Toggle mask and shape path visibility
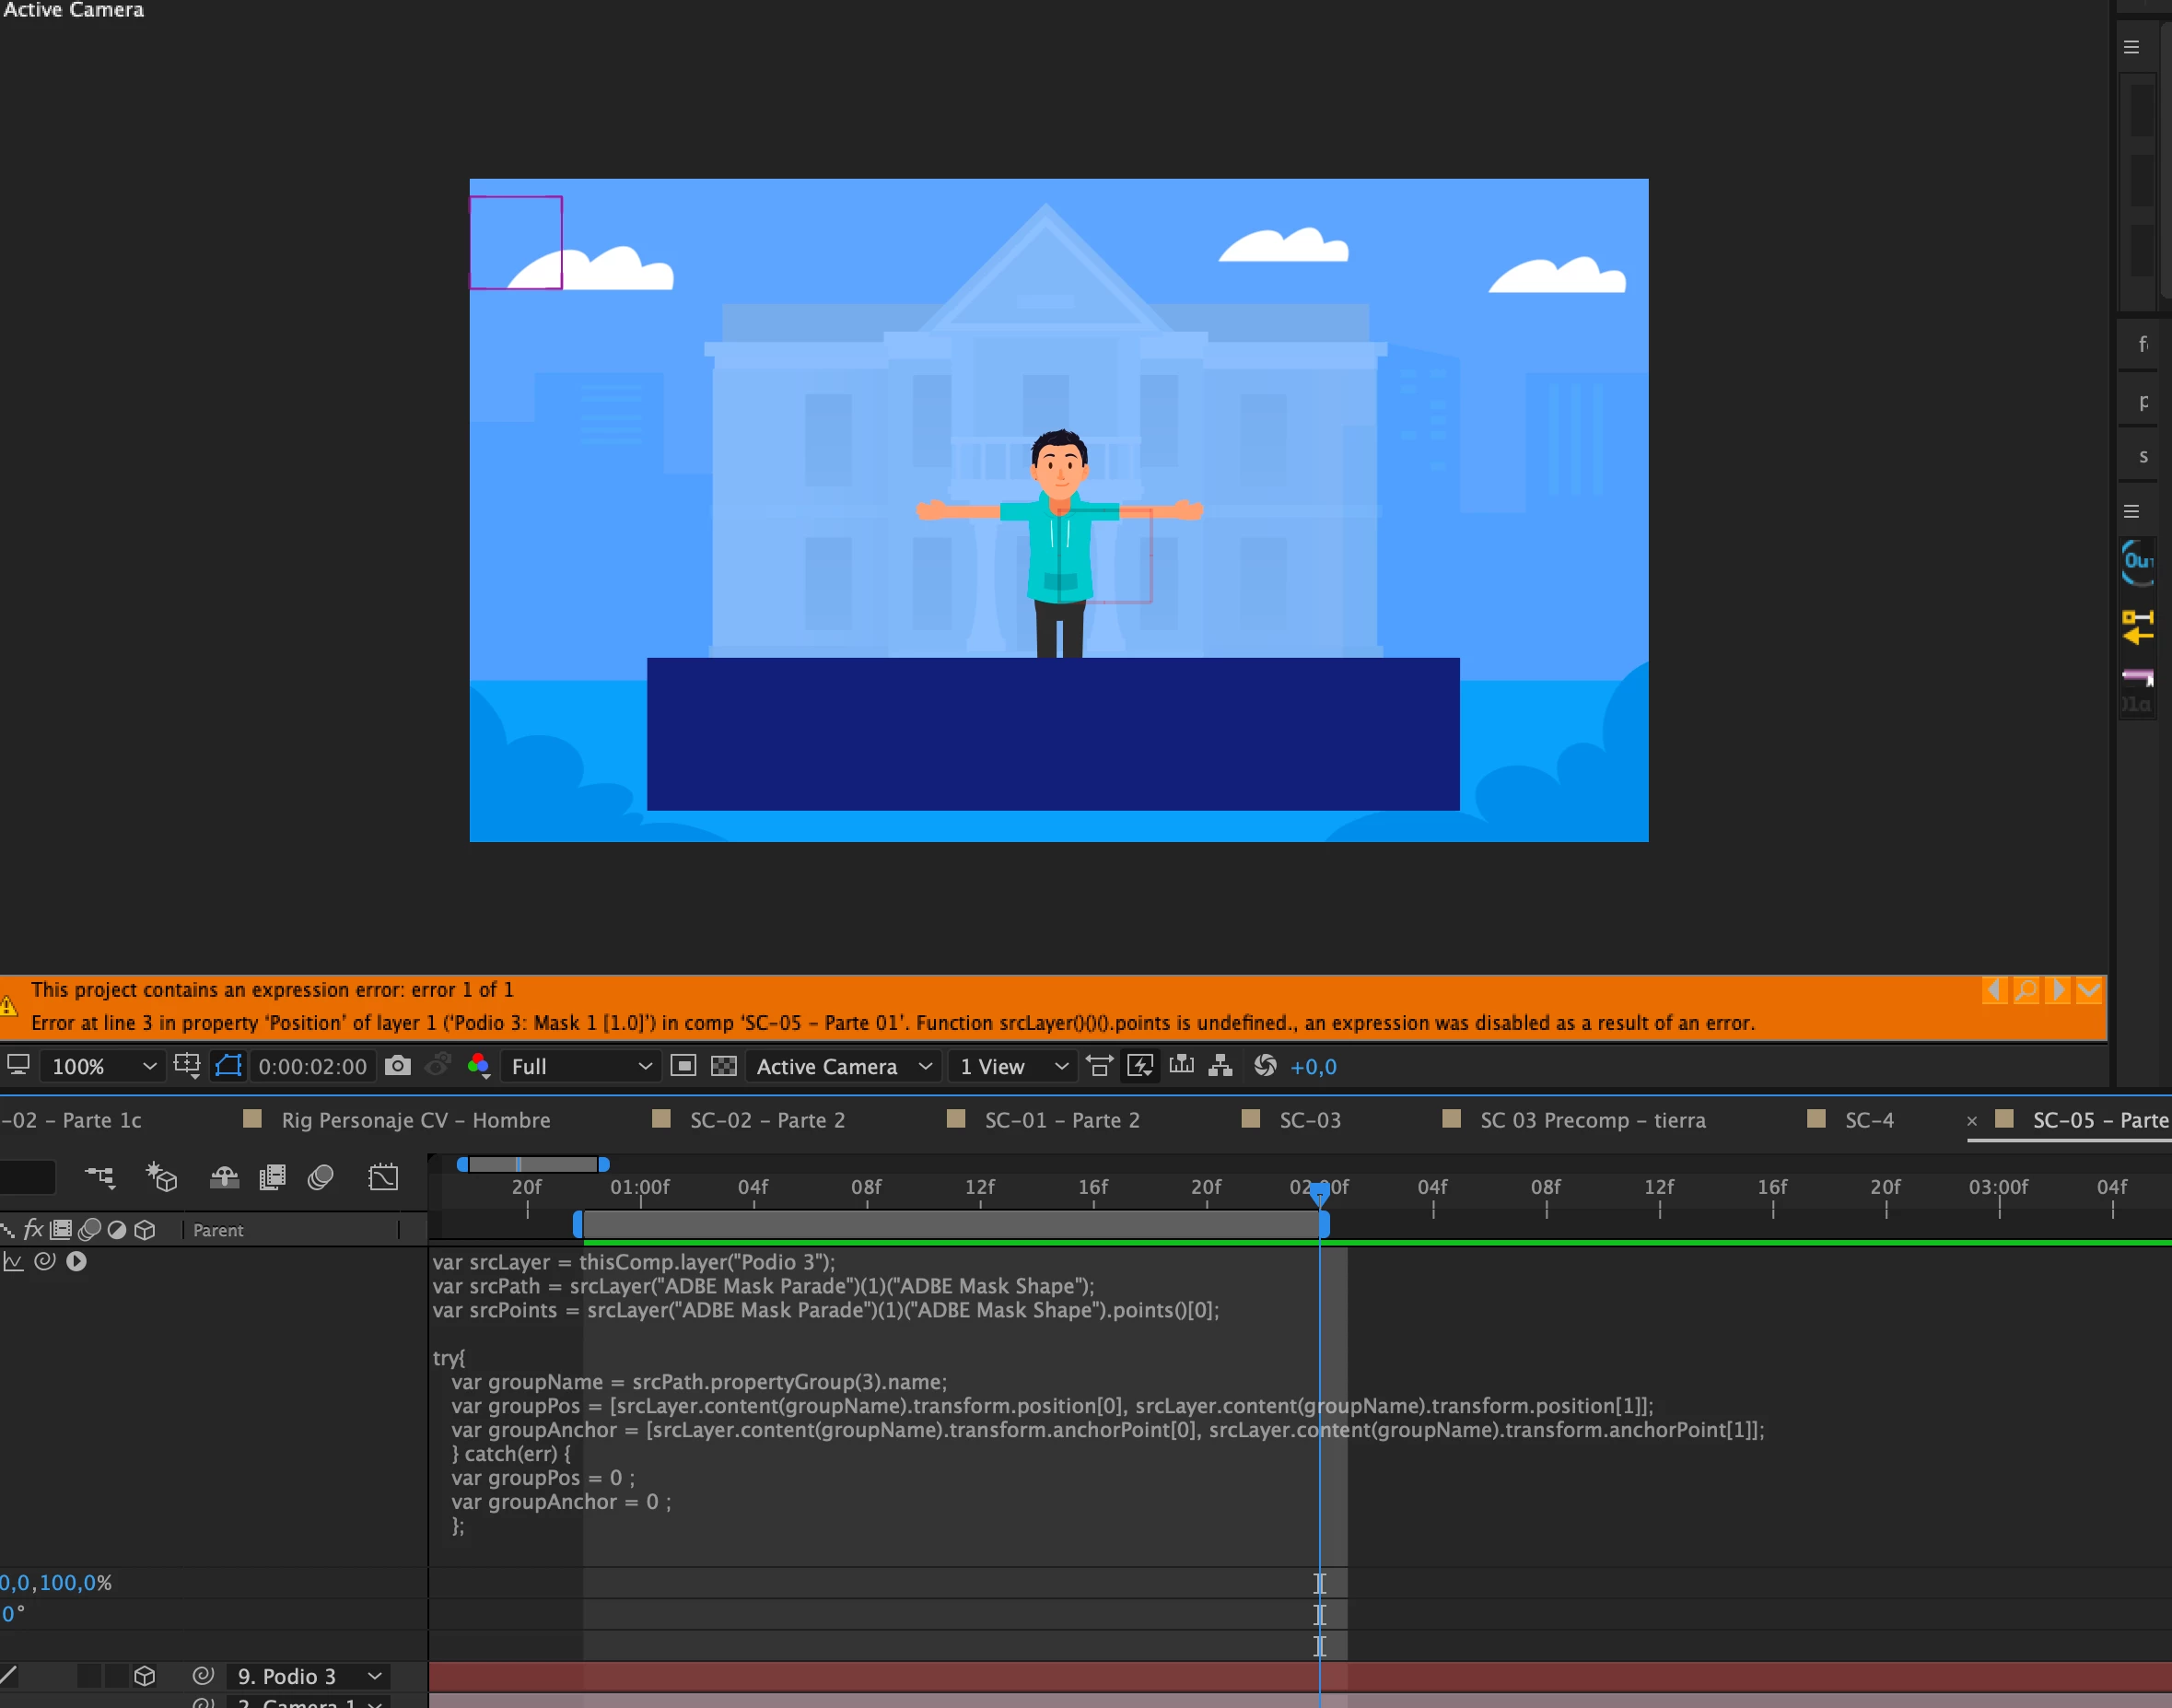Screen dimensions: 2172x1708 point(228,1066)
